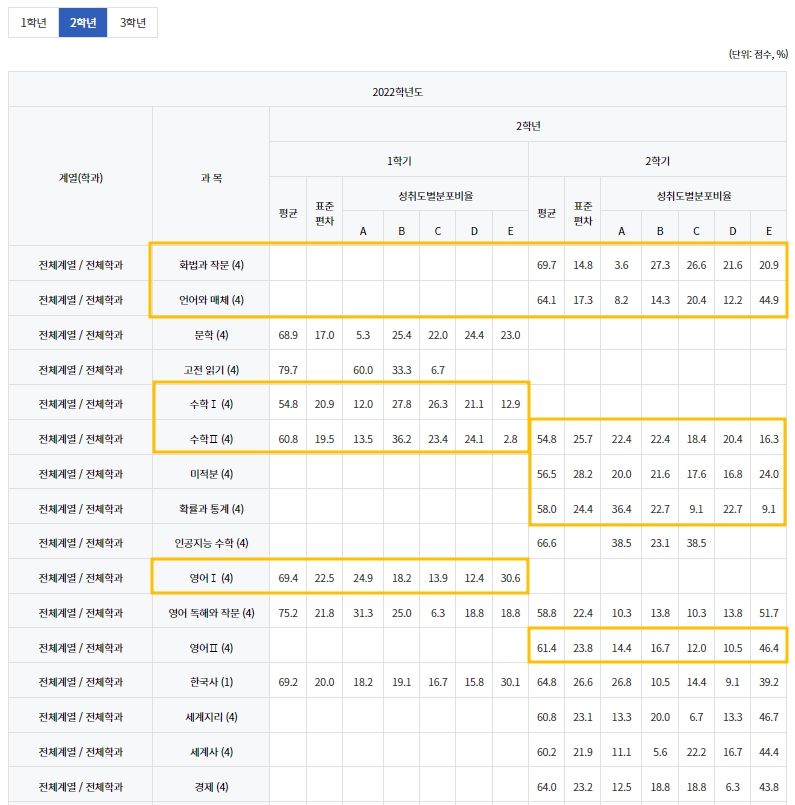Click 60.8 first-semester average in 수학Ⅱ row
This screenshot has height=805, width=795.
pyautogui.click(x=288, y=439)
